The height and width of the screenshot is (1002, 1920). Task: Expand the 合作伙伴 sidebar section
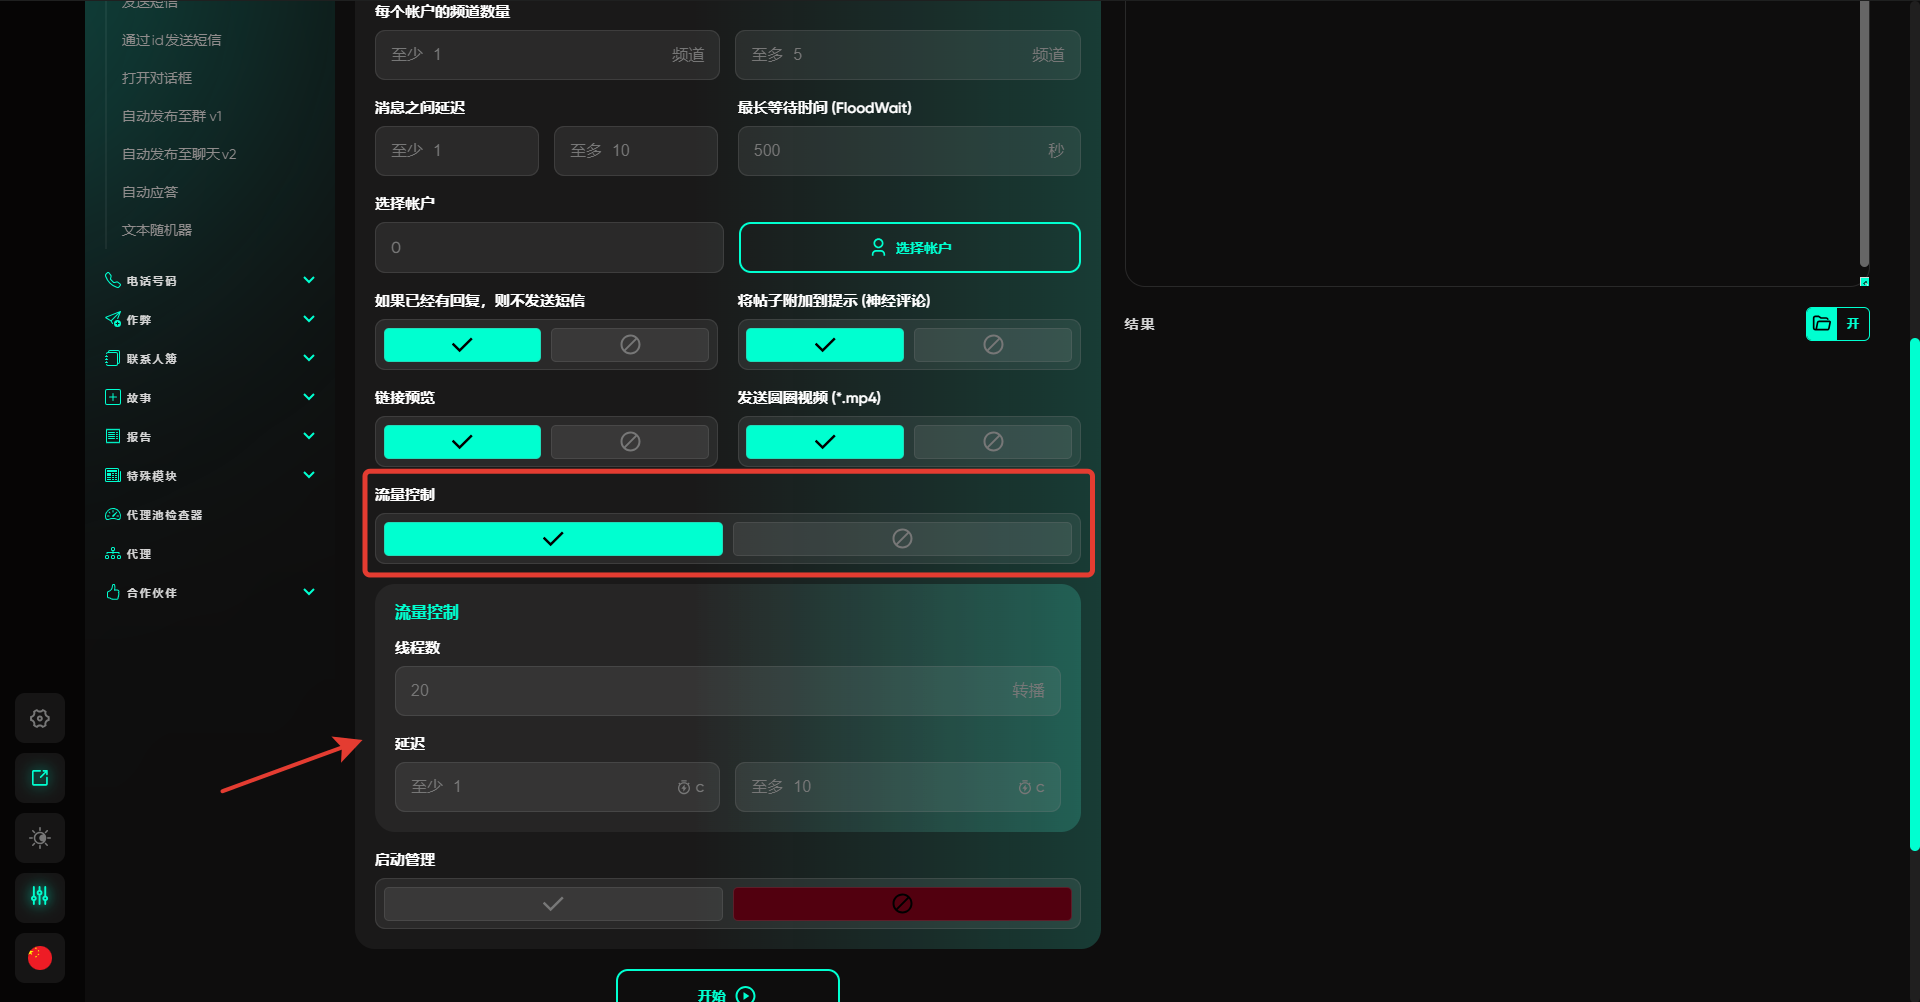tap(309, 592)
